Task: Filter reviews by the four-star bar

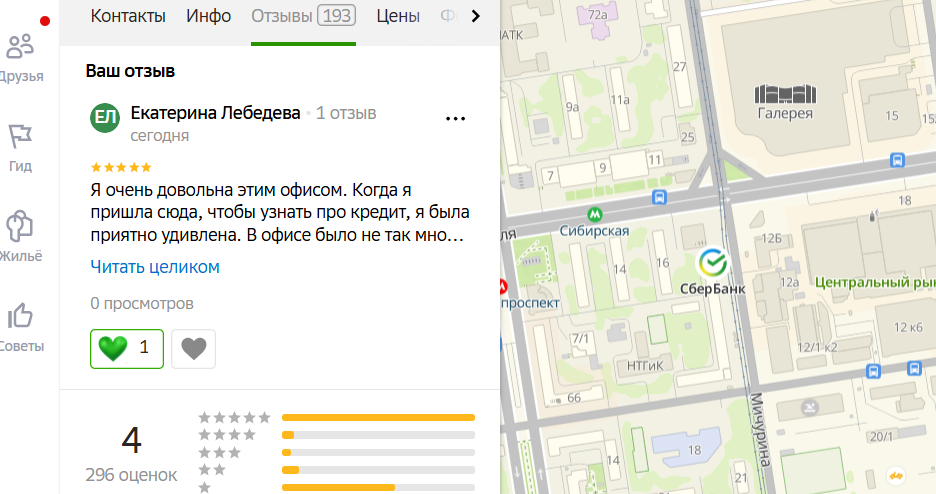Action: coord(378,435)
